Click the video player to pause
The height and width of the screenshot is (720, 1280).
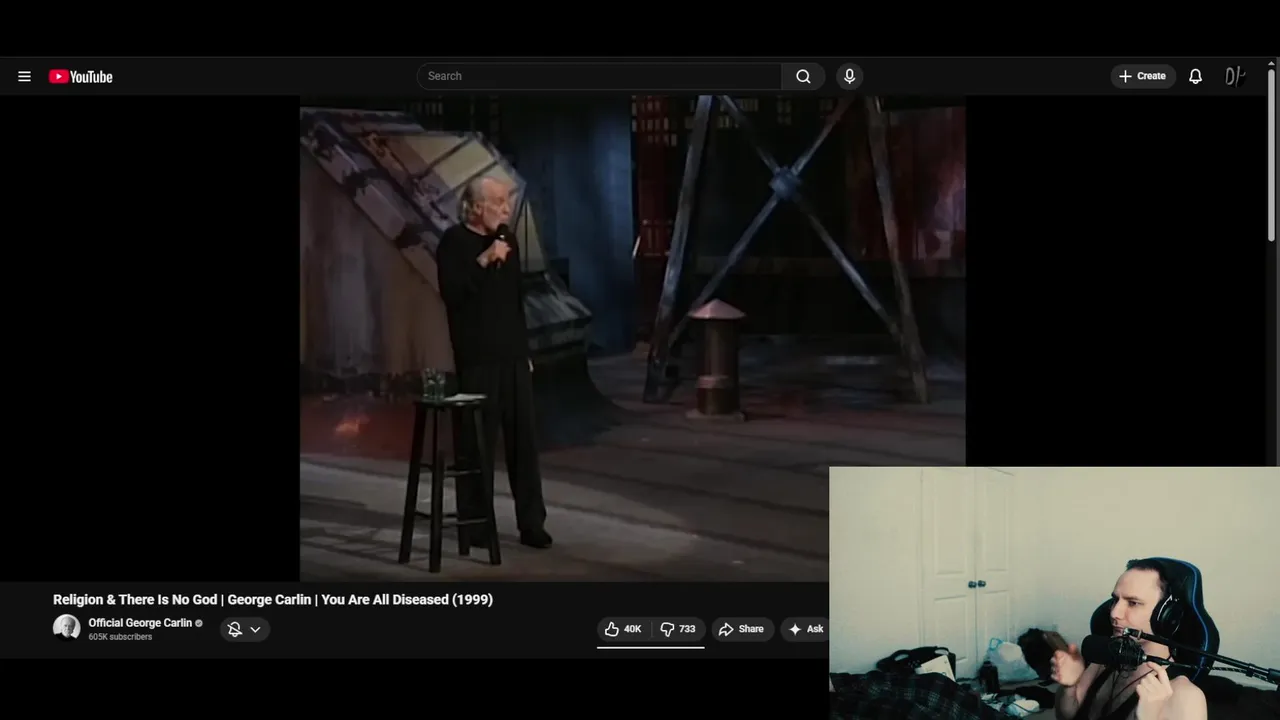pos(633,338)
